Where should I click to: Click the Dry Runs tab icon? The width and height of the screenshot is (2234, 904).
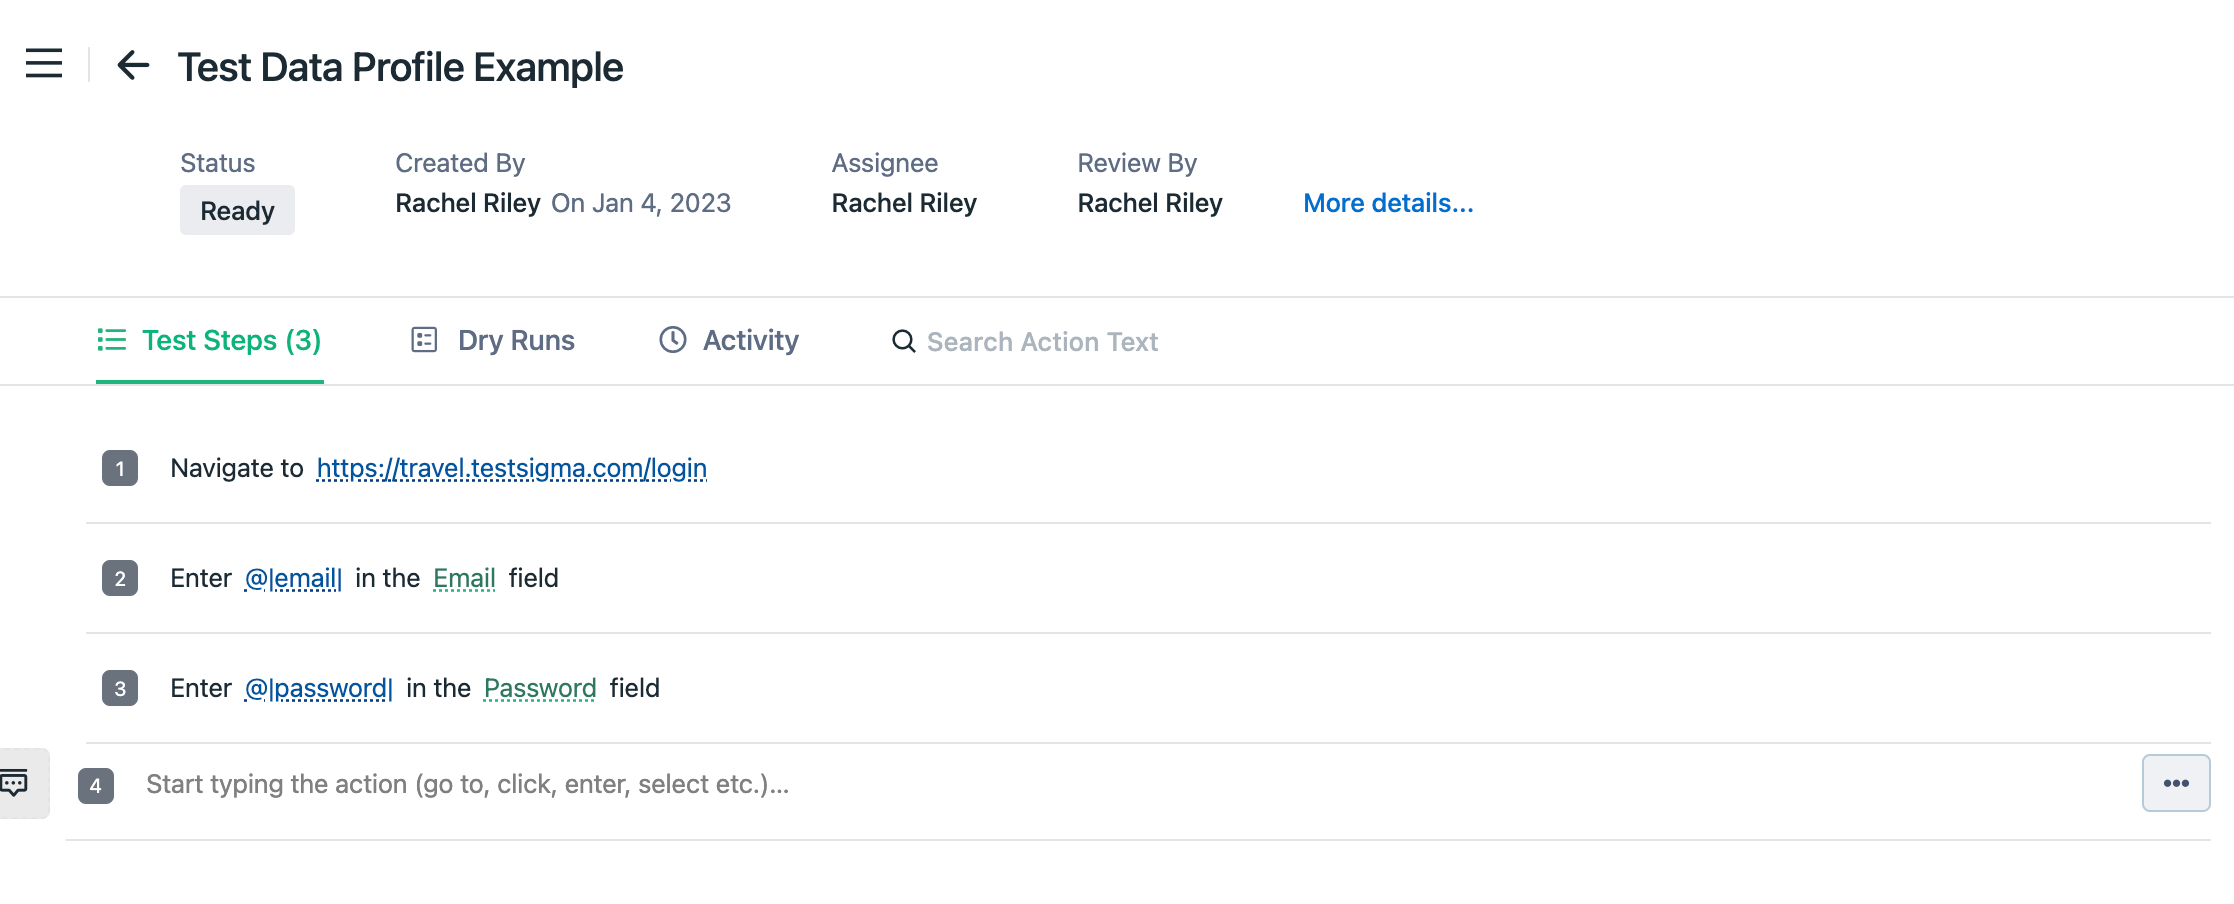pos(424,340)
